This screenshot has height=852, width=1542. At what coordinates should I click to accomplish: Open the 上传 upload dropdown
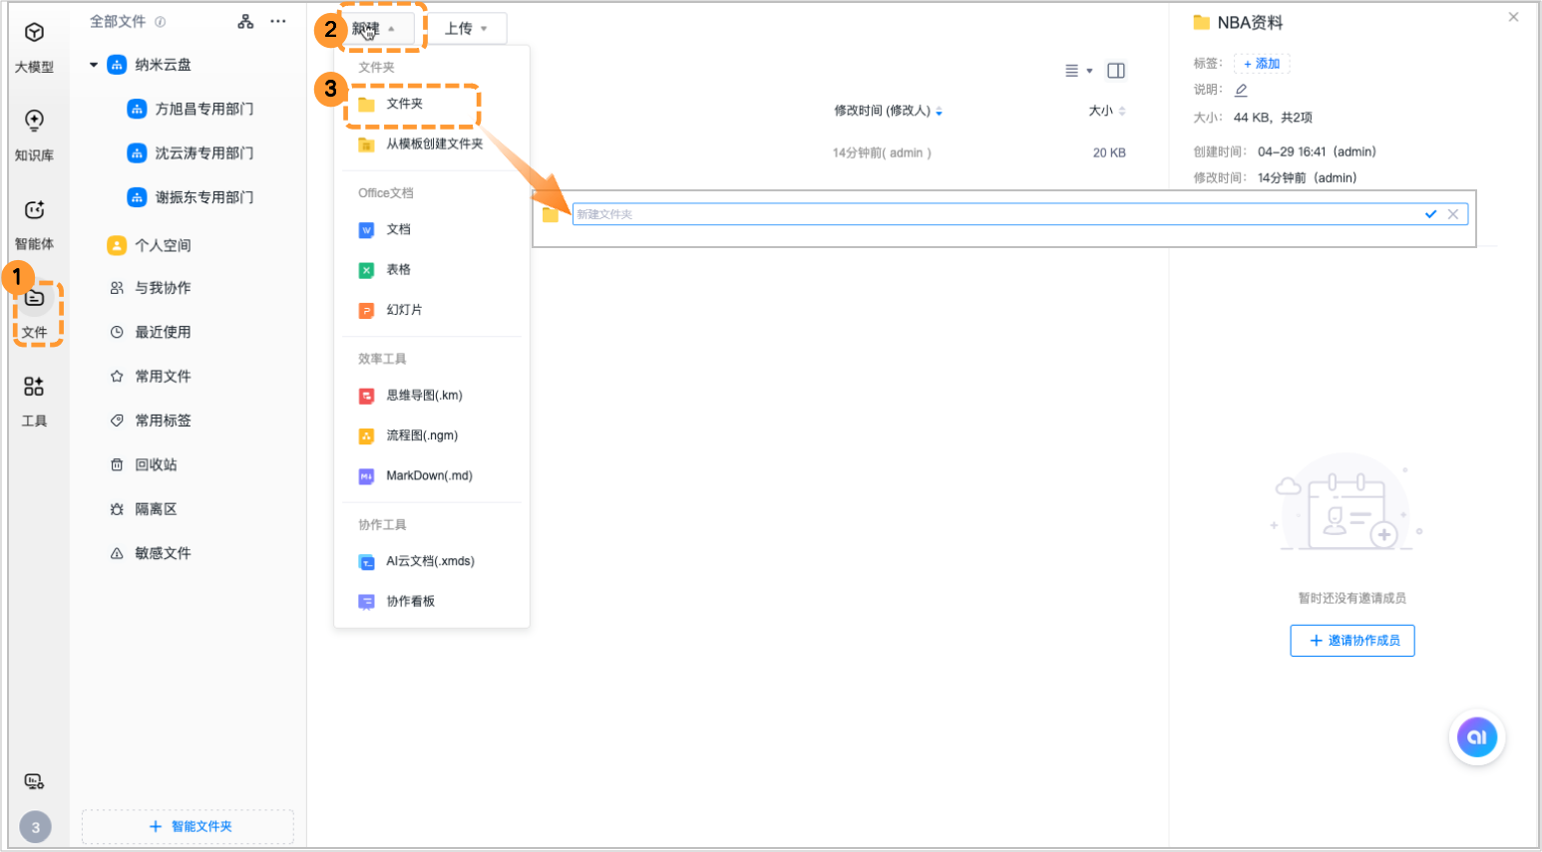(x=467, y=29)
